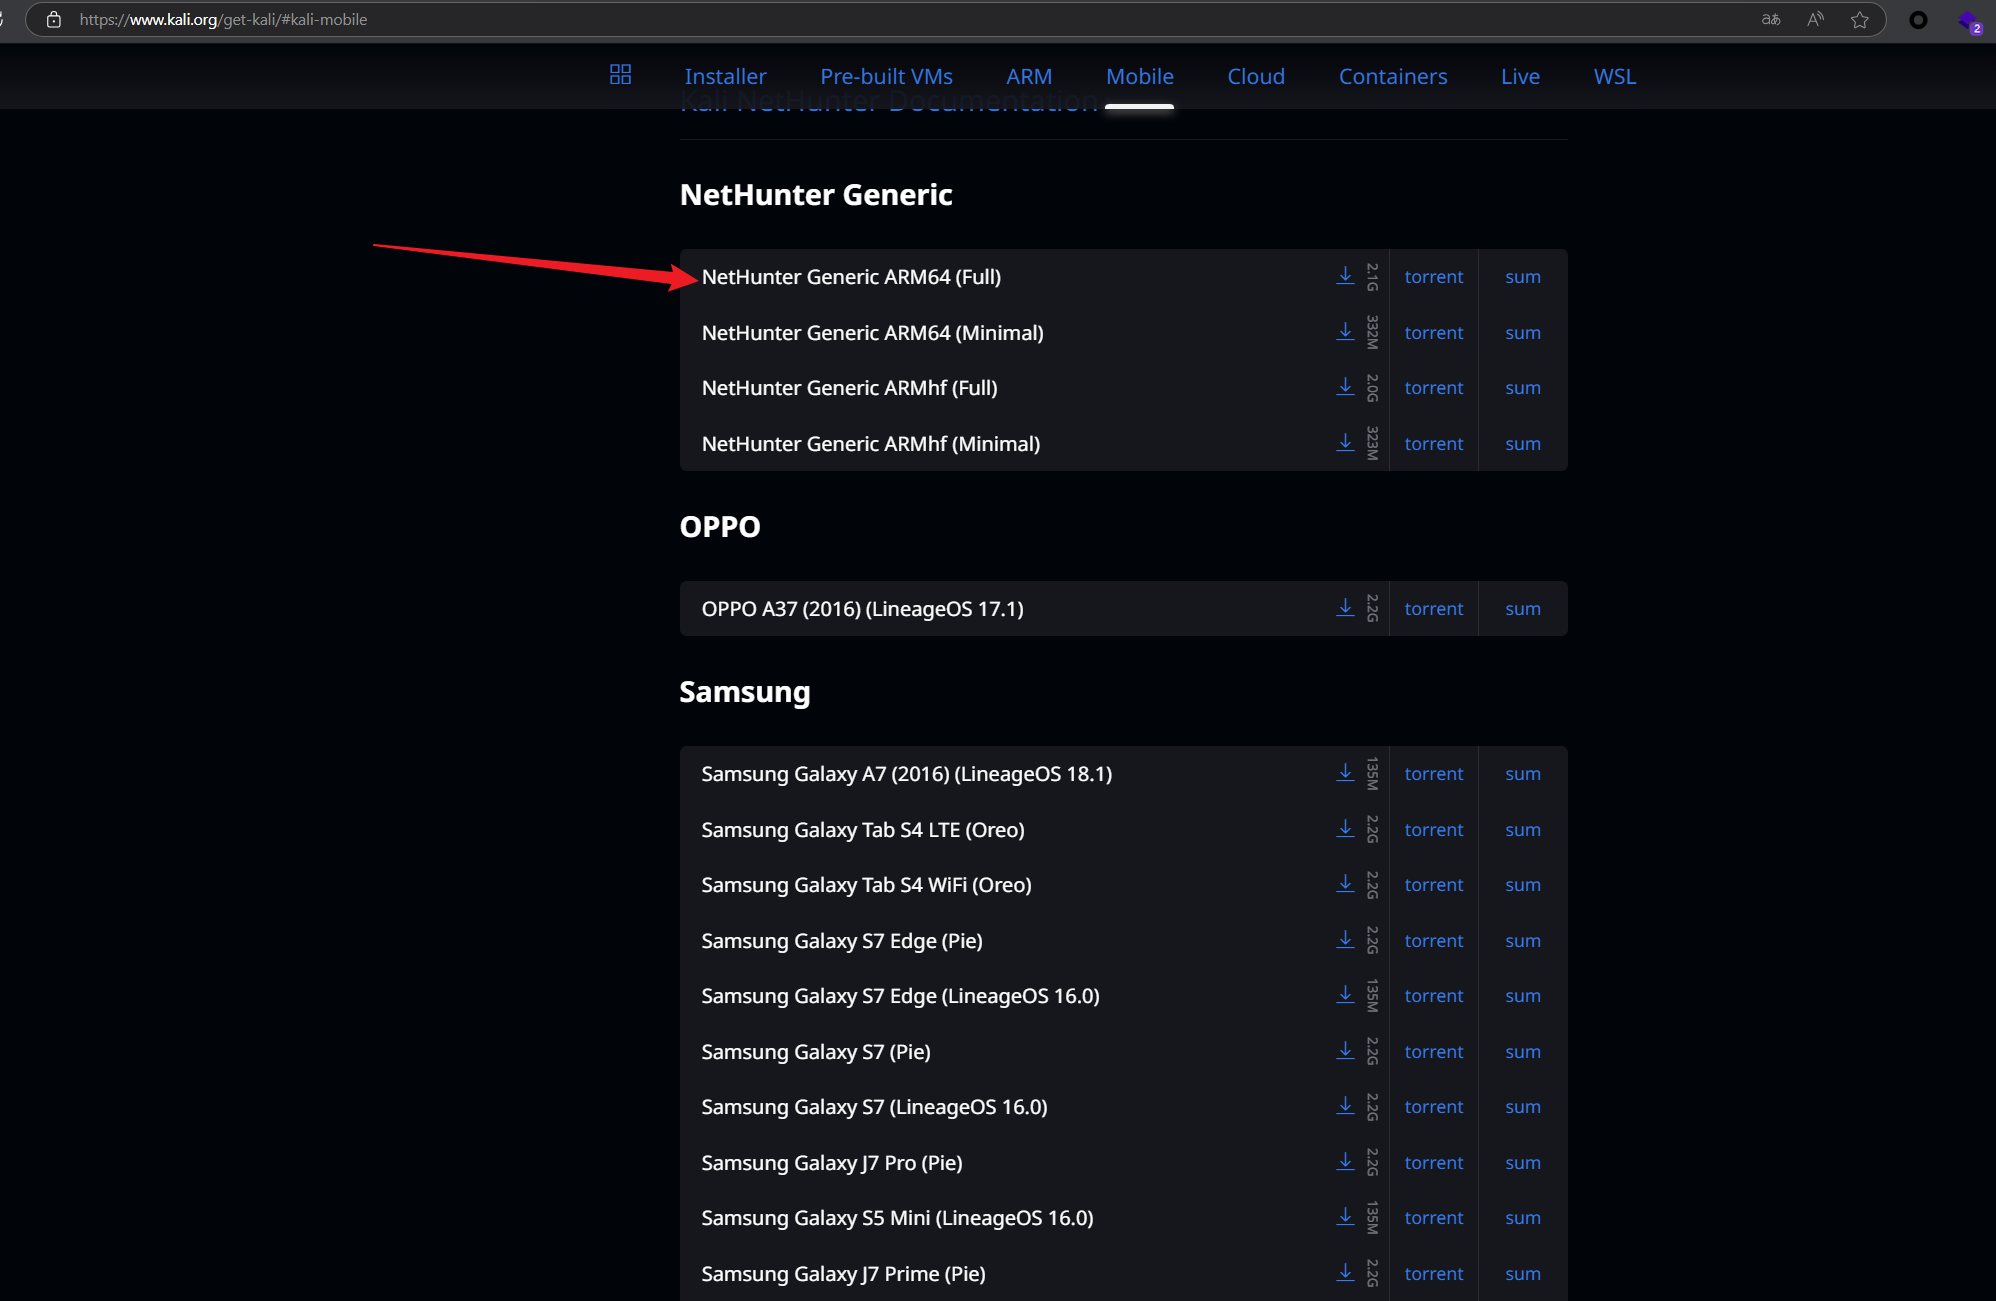Open the browser extension icon with badge
The width and height of the screenshot is (1996, 1301).
(x=1968, y=22)
